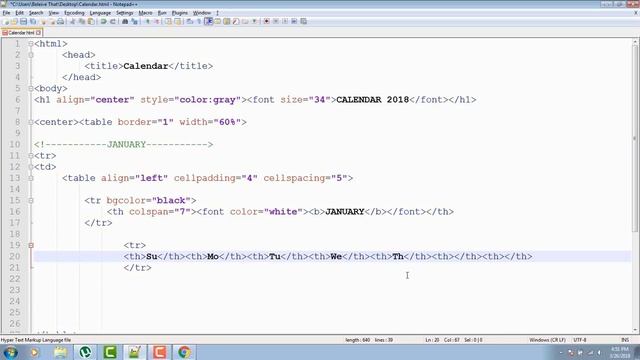Click the Zoom In toolbar icon

click(x=147, y=21)
